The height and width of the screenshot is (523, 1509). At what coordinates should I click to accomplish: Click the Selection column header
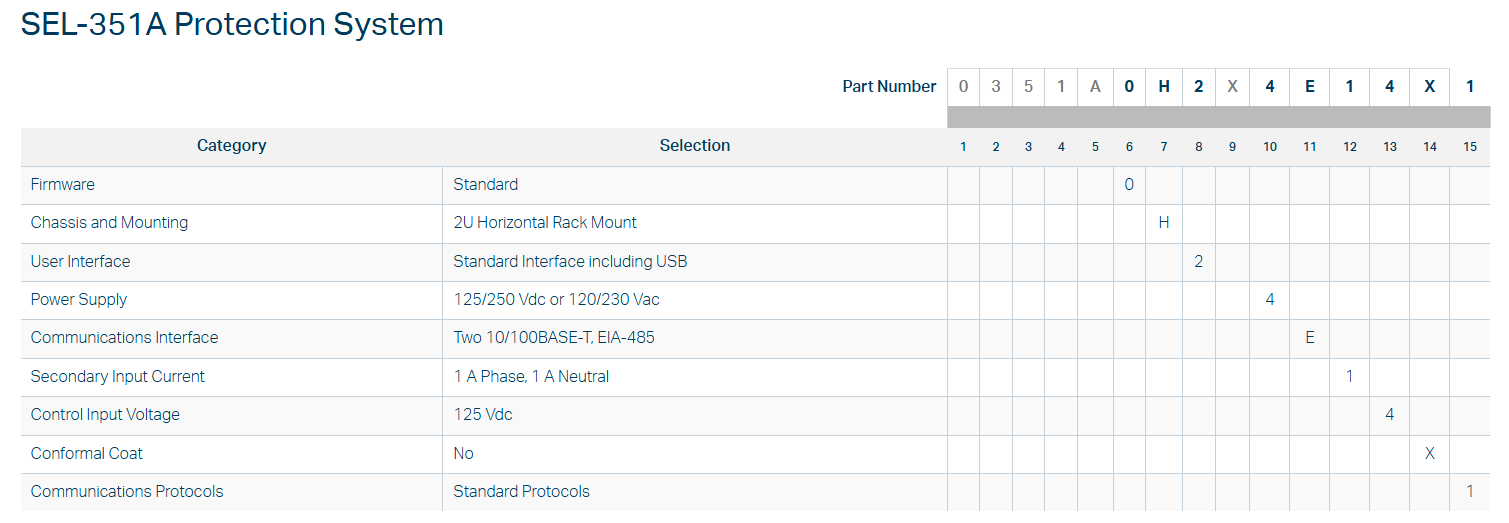[695, 146]
